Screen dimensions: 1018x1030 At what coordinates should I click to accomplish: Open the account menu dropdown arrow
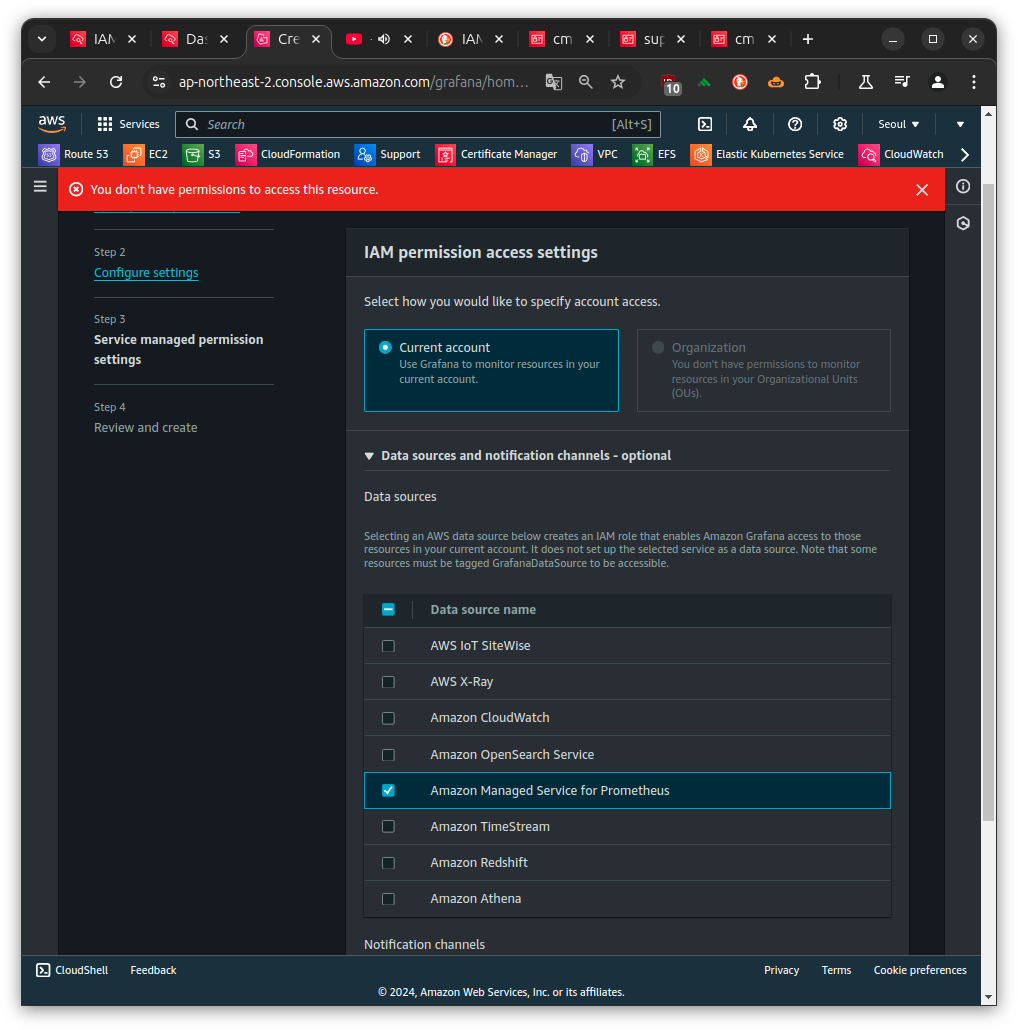[960, 124]
